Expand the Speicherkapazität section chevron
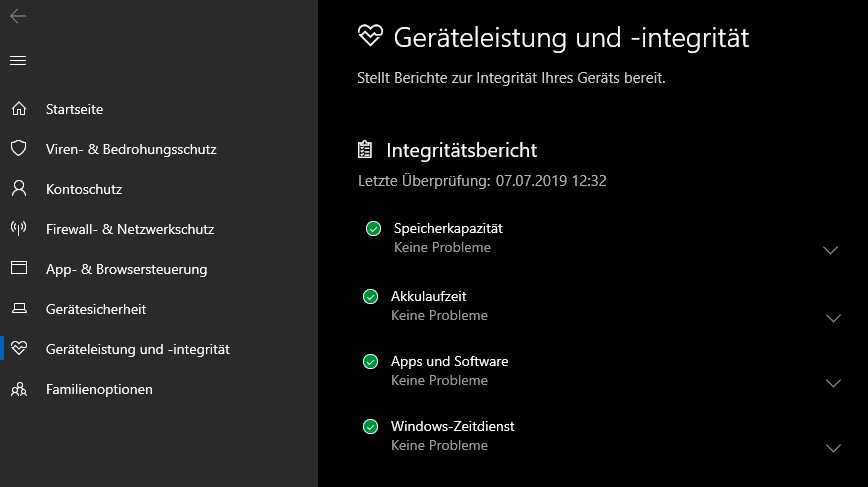The height and width of the screenshot is (487, 868). (830, 250)
